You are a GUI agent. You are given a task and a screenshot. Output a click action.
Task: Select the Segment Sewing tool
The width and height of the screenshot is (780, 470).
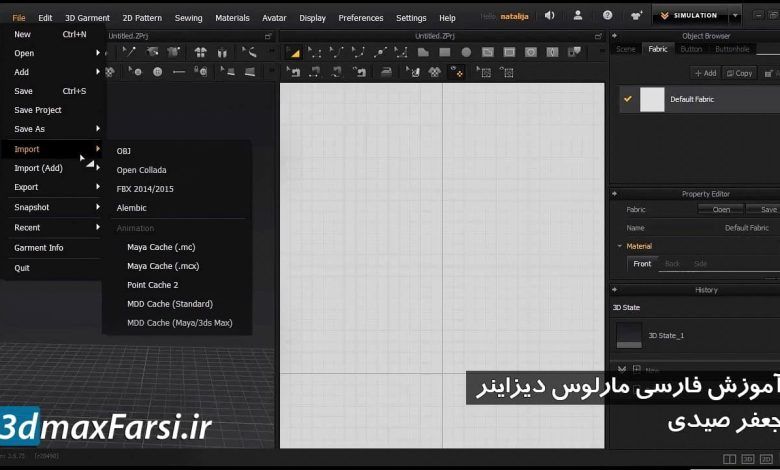pyautogui.click(x=314, y=73)
